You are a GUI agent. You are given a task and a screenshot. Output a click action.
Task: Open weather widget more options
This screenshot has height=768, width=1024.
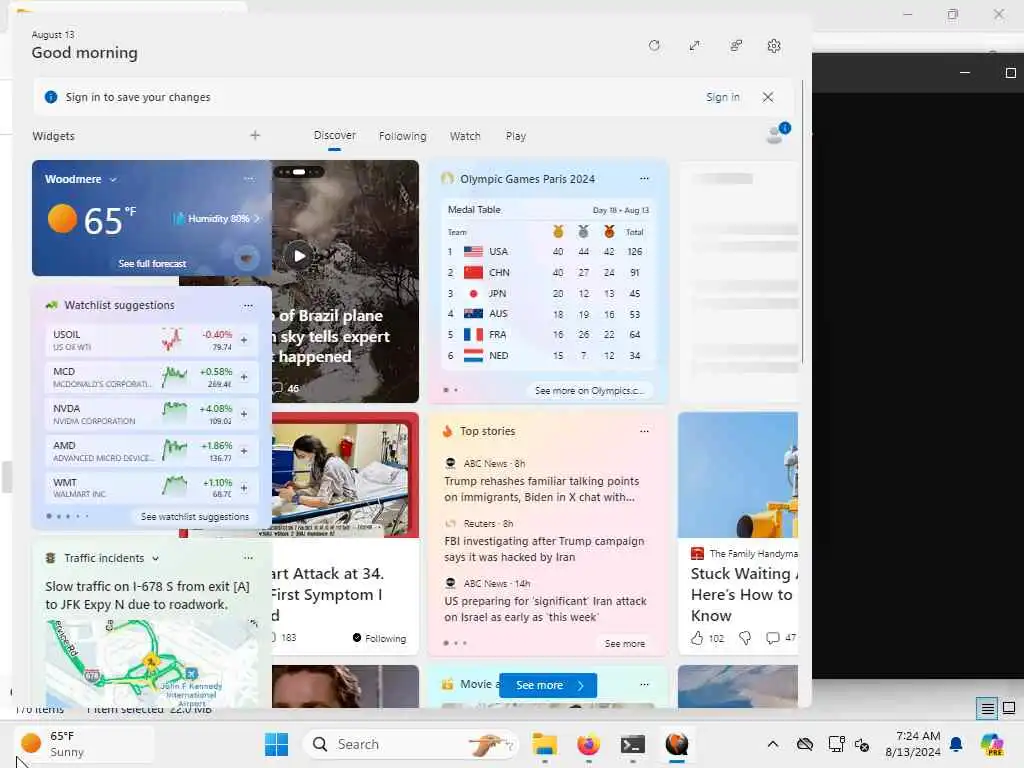tap(249, 179)
